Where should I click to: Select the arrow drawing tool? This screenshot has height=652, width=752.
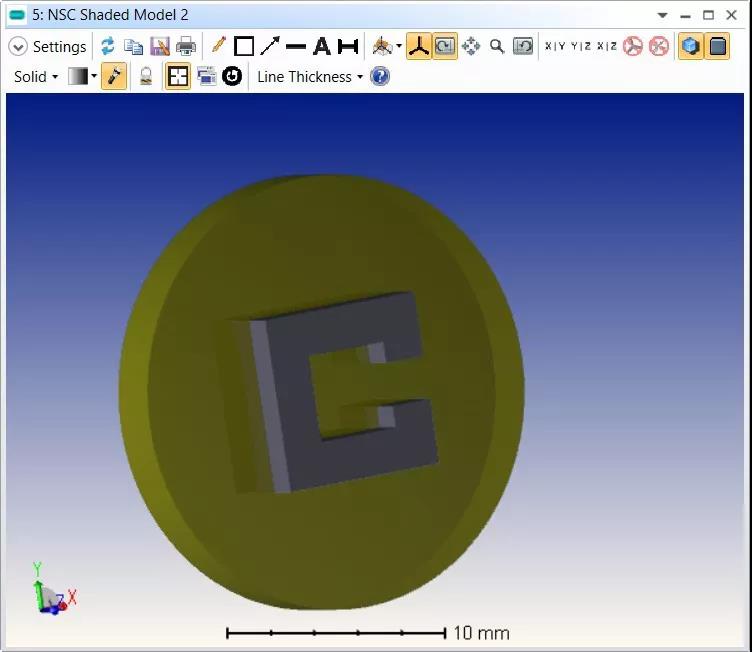[x=270, y=46]
